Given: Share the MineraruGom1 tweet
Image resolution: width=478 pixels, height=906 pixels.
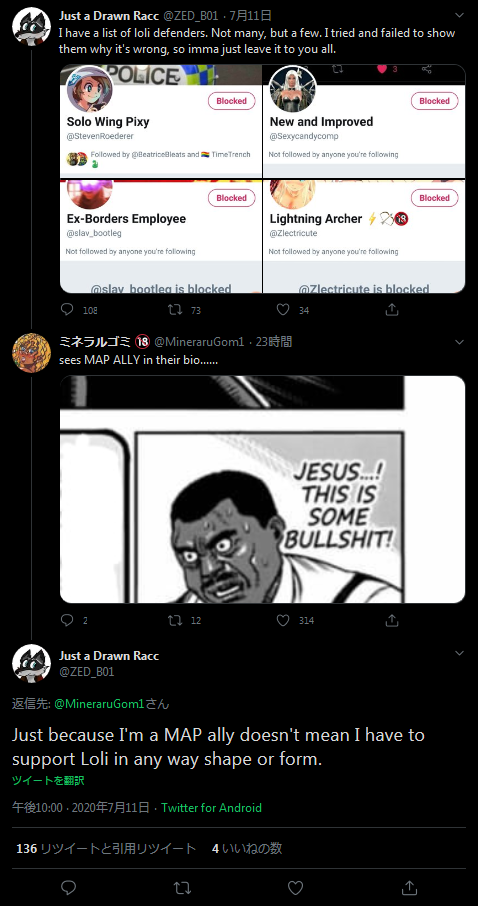Looking at the screenshot, I should [x=392, y=620].
